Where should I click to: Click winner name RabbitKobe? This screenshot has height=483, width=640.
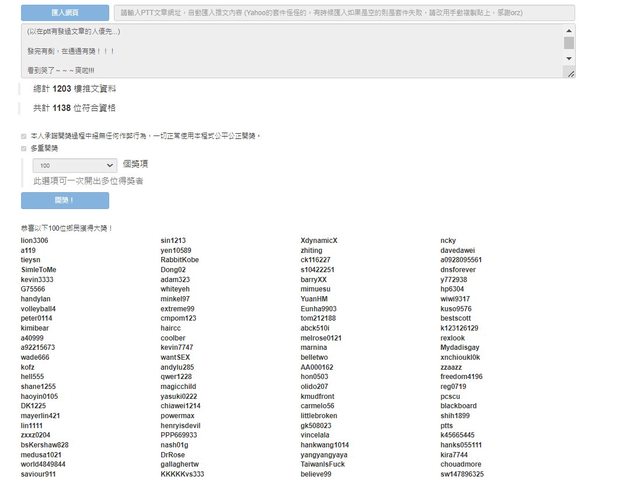[180, 260]
